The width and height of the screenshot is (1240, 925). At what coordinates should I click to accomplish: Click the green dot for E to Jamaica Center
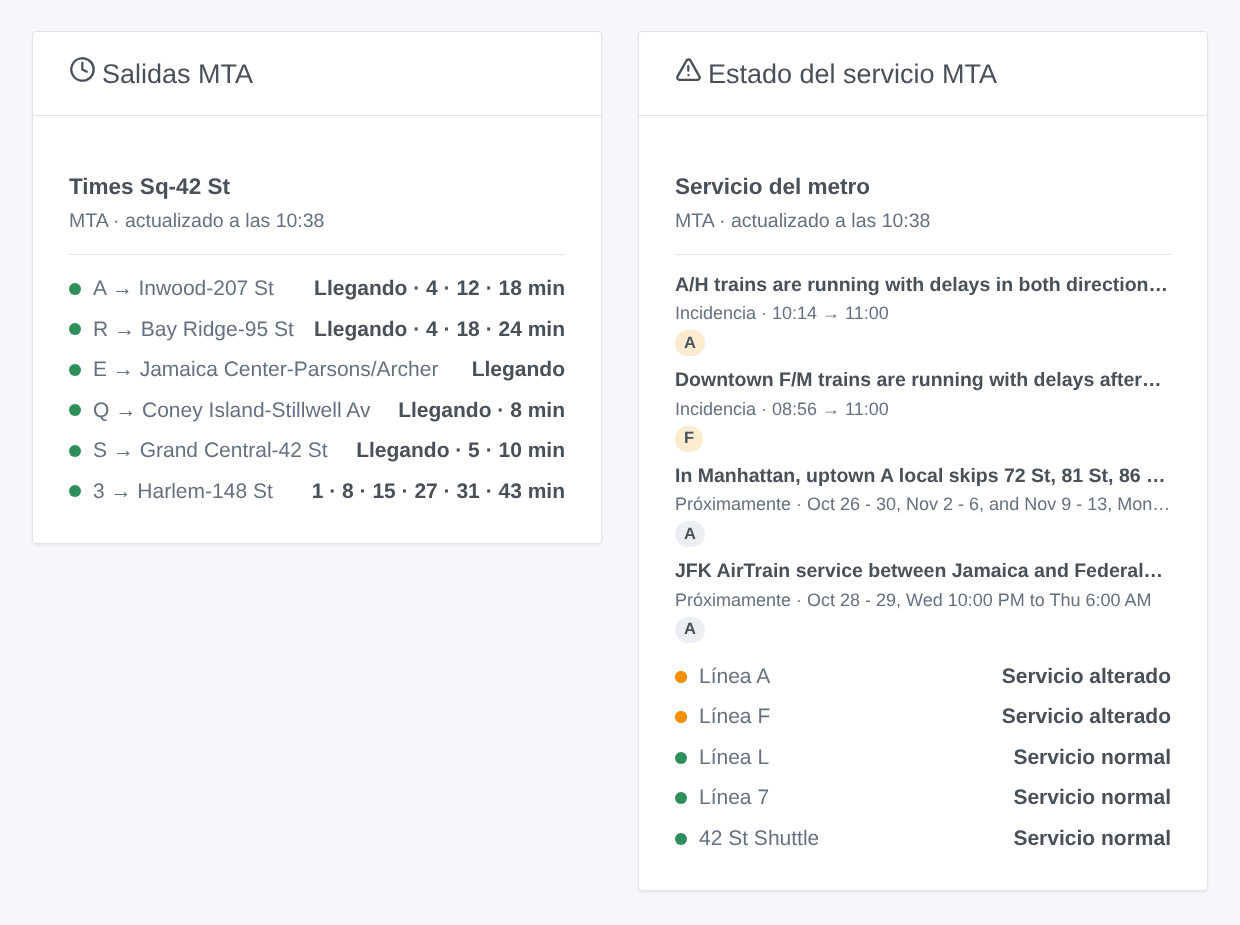[x=75, y=370]
